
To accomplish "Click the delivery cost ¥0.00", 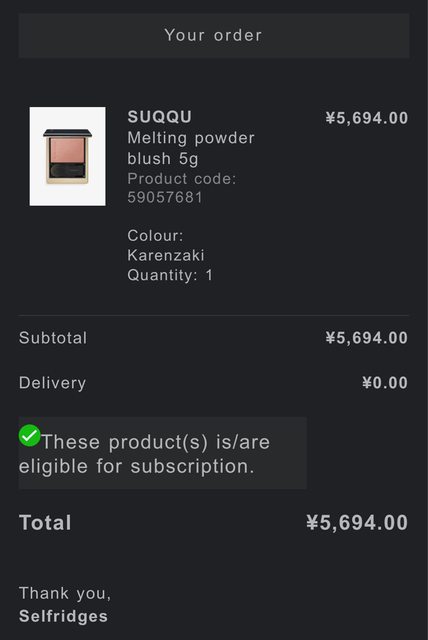I will (x=385, y=383).
